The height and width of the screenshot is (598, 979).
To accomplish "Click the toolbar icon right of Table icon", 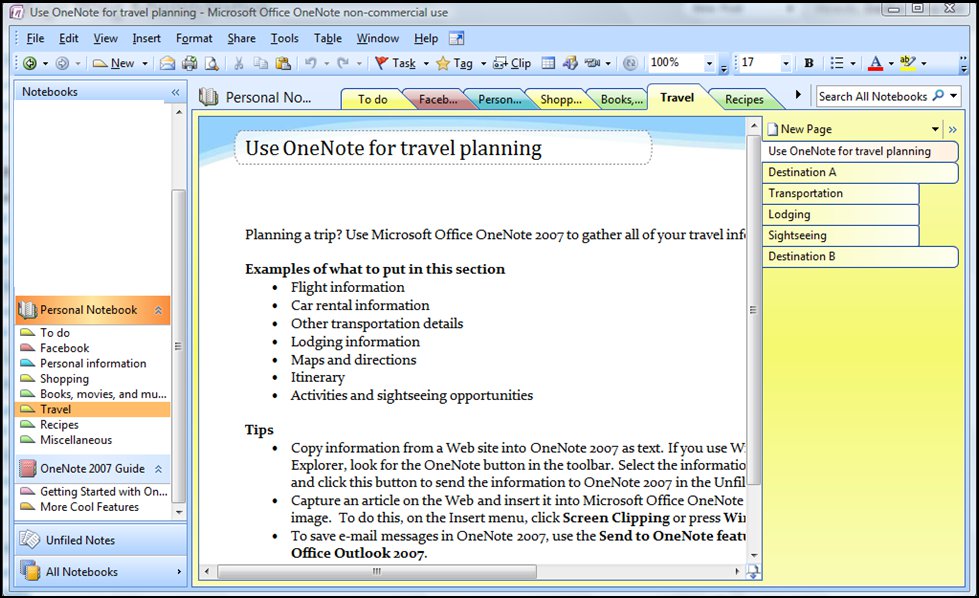I will tap(570, 63).
